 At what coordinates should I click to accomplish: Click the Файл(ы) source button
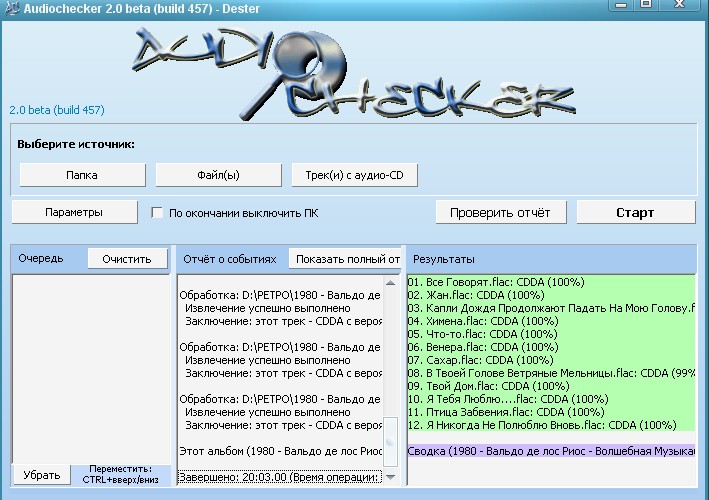tap(218, 174)
